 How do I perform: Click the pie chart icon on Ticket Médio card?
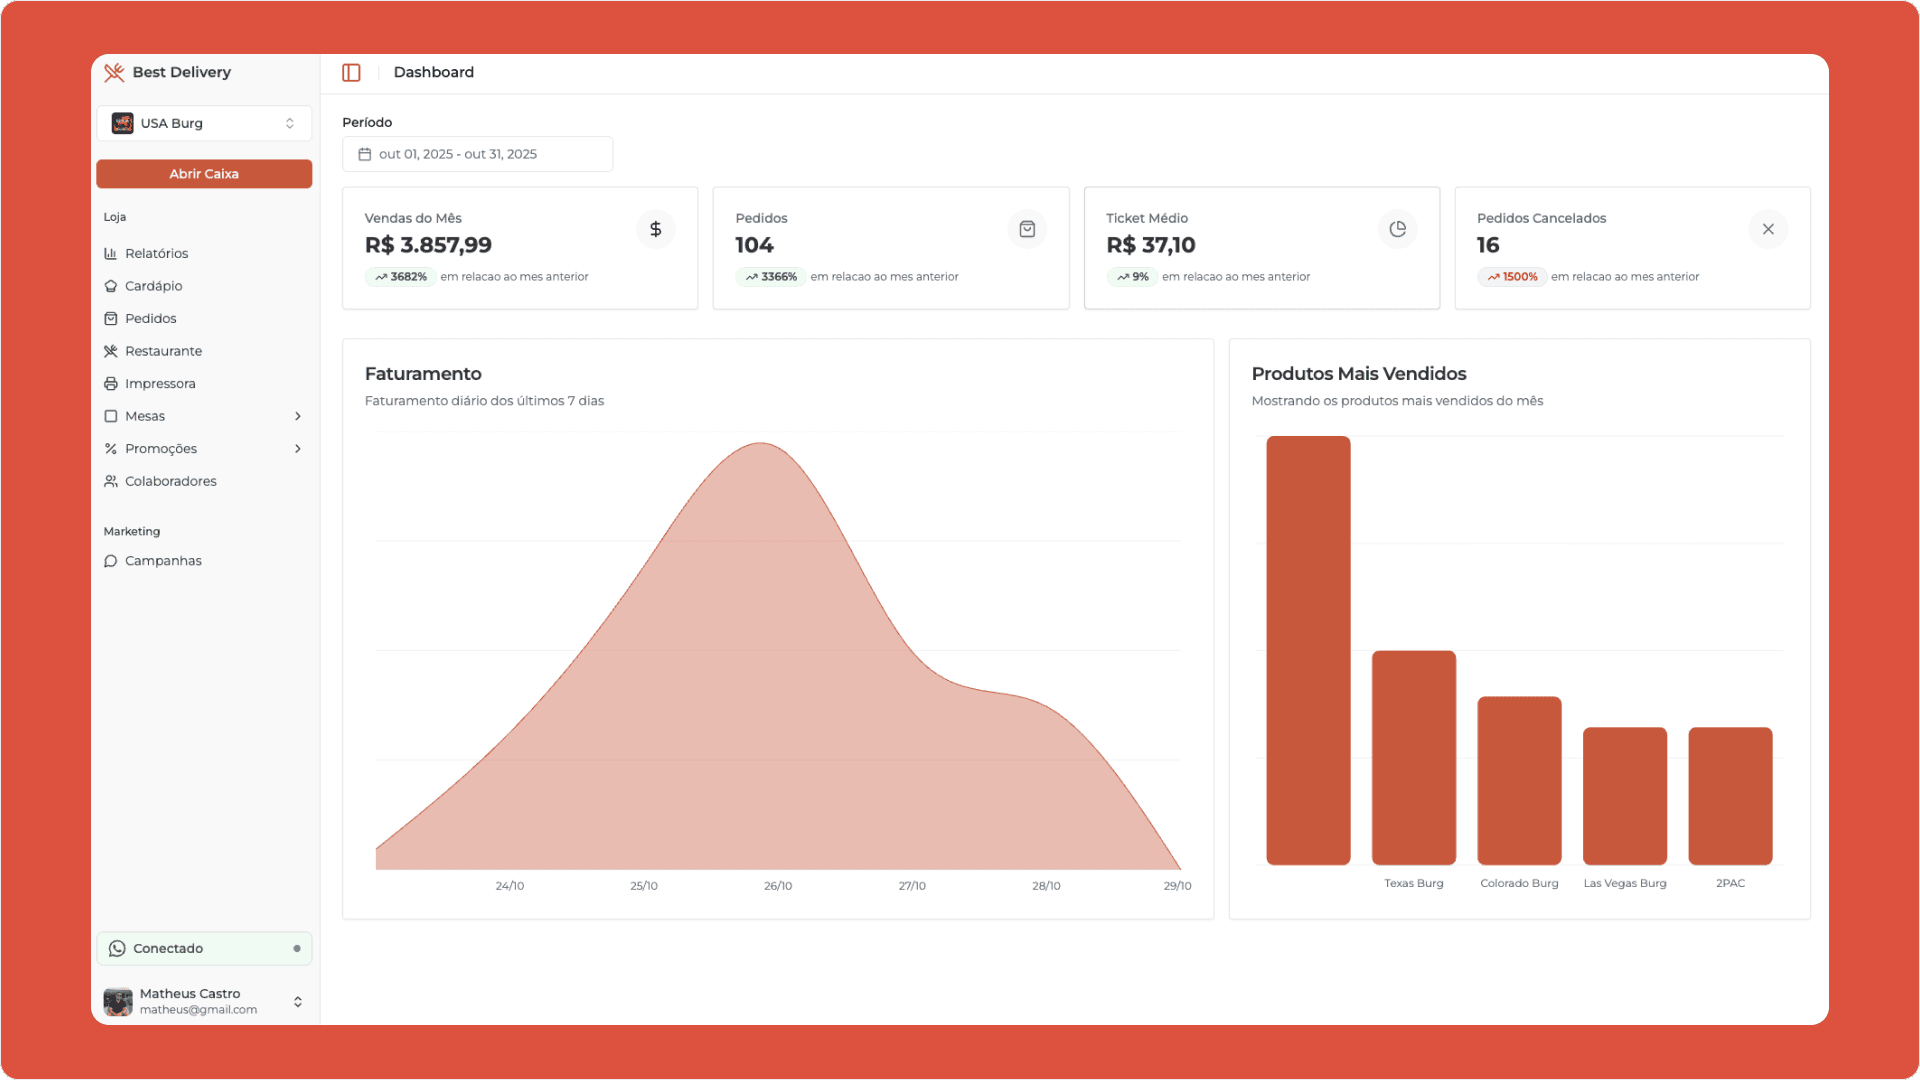(1397, 229)
